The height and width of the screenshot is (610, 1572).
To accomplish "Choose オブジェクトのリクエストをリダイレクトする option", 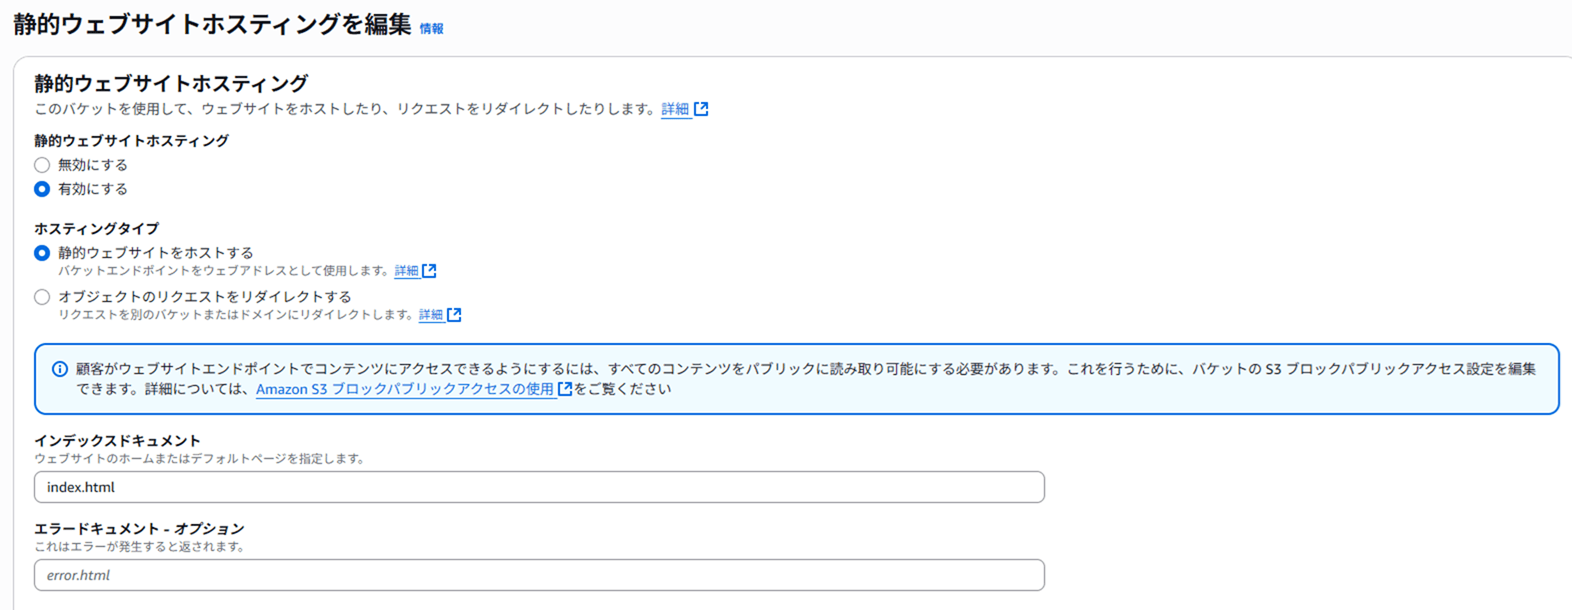I will click(42, 297).
